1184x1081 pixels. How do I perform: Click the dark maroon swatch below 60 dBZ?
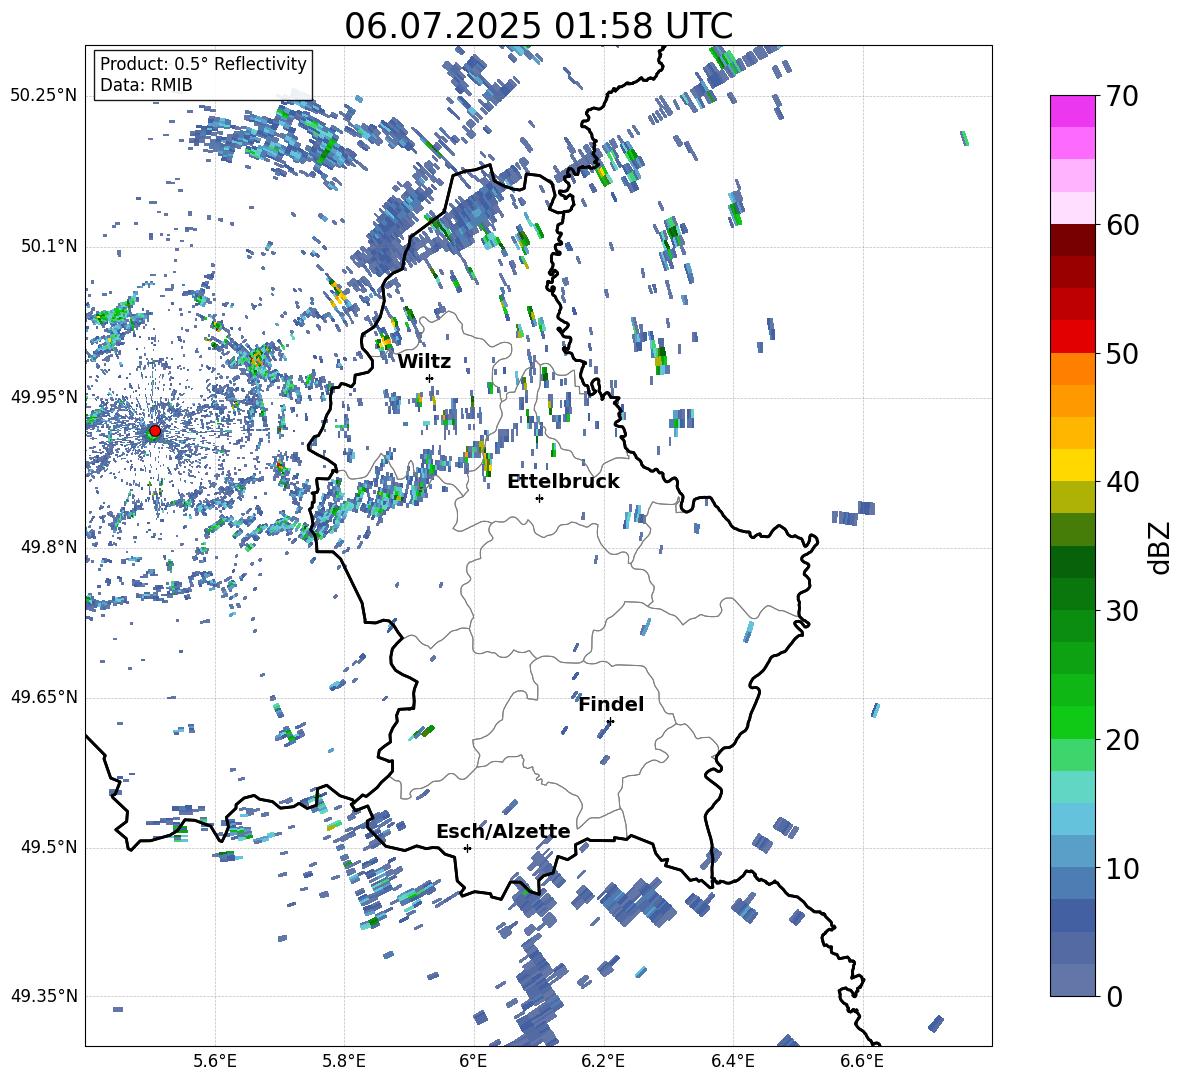click(1073, 240)
